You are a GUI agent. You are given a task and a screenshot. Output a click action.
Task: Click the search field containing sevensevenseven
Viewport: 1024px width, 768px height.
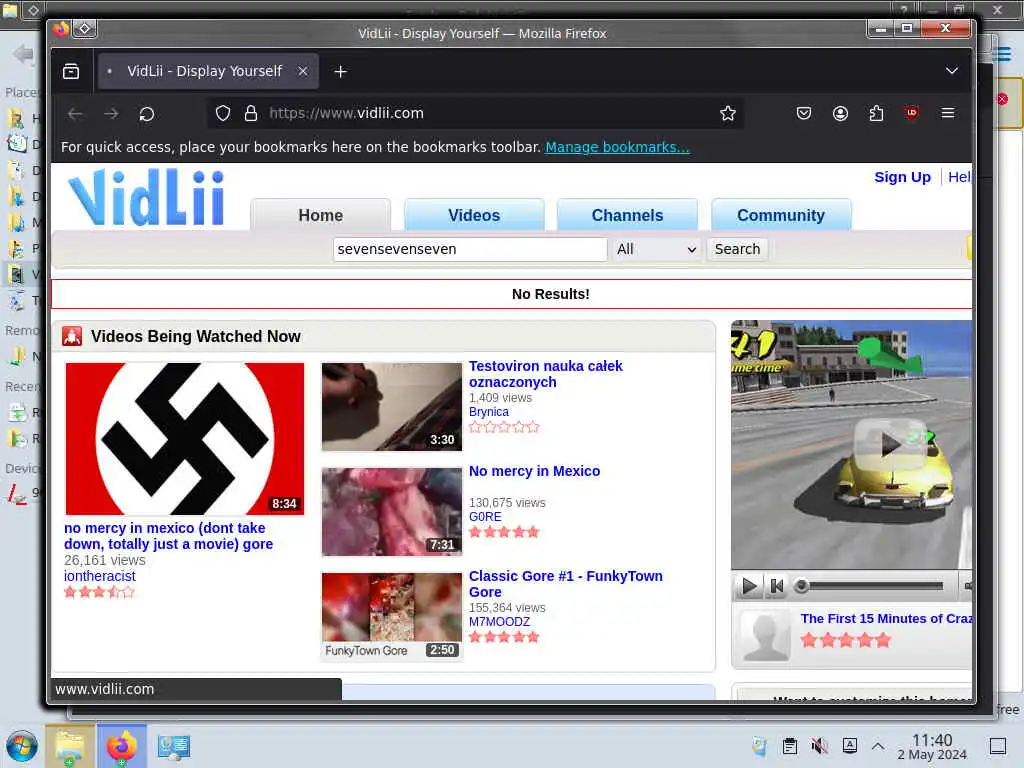[x=470, y=249]
